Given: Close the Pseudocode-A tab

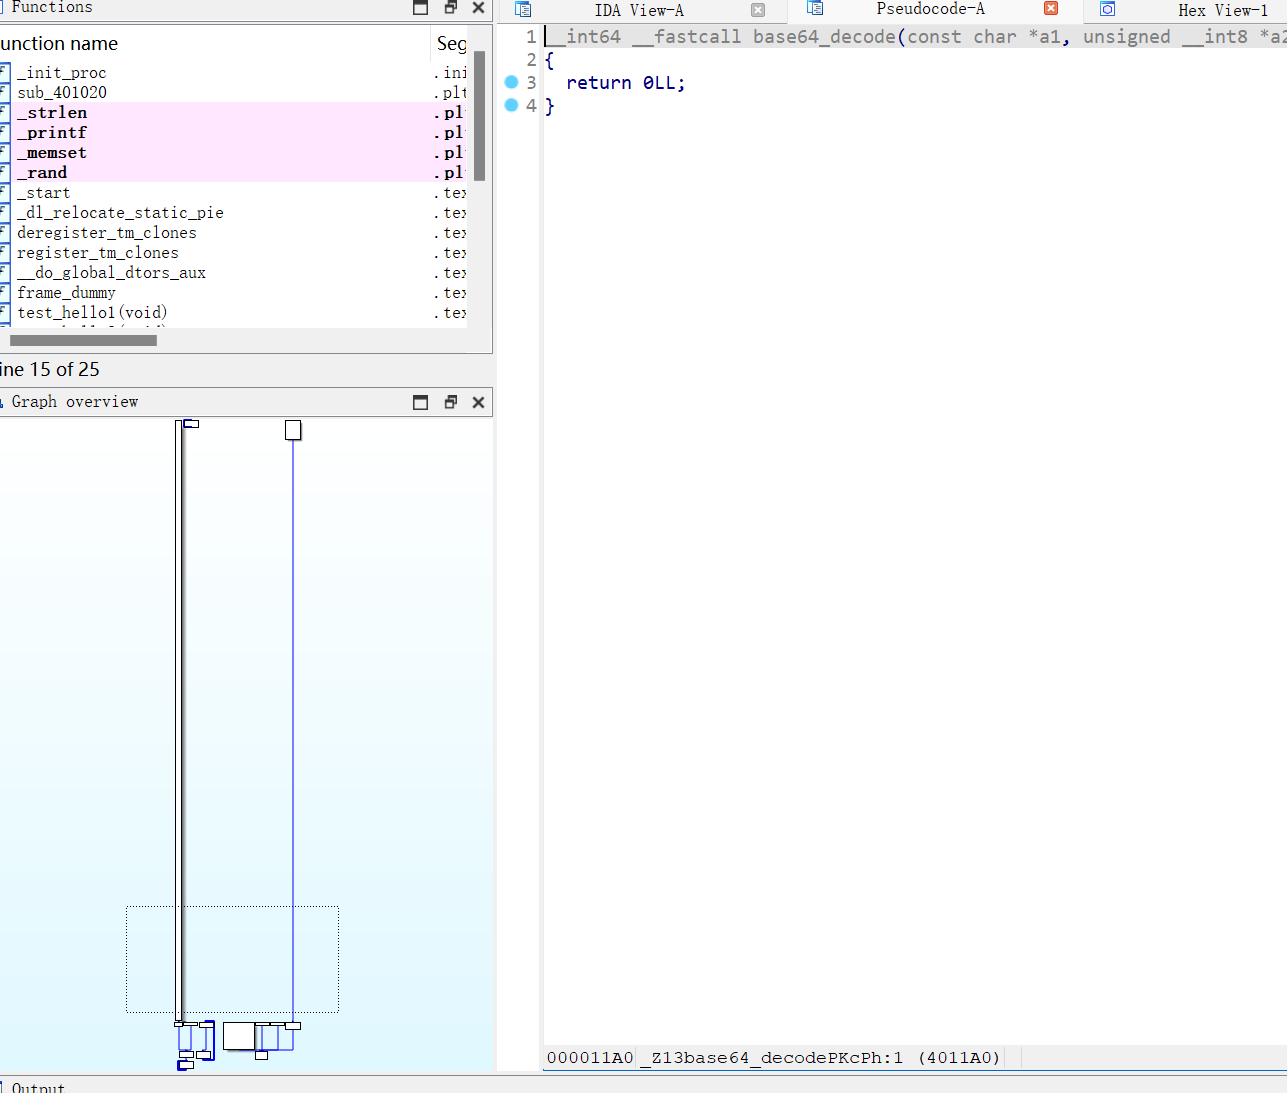Looking at the screenshot, I should (1050, 9).
